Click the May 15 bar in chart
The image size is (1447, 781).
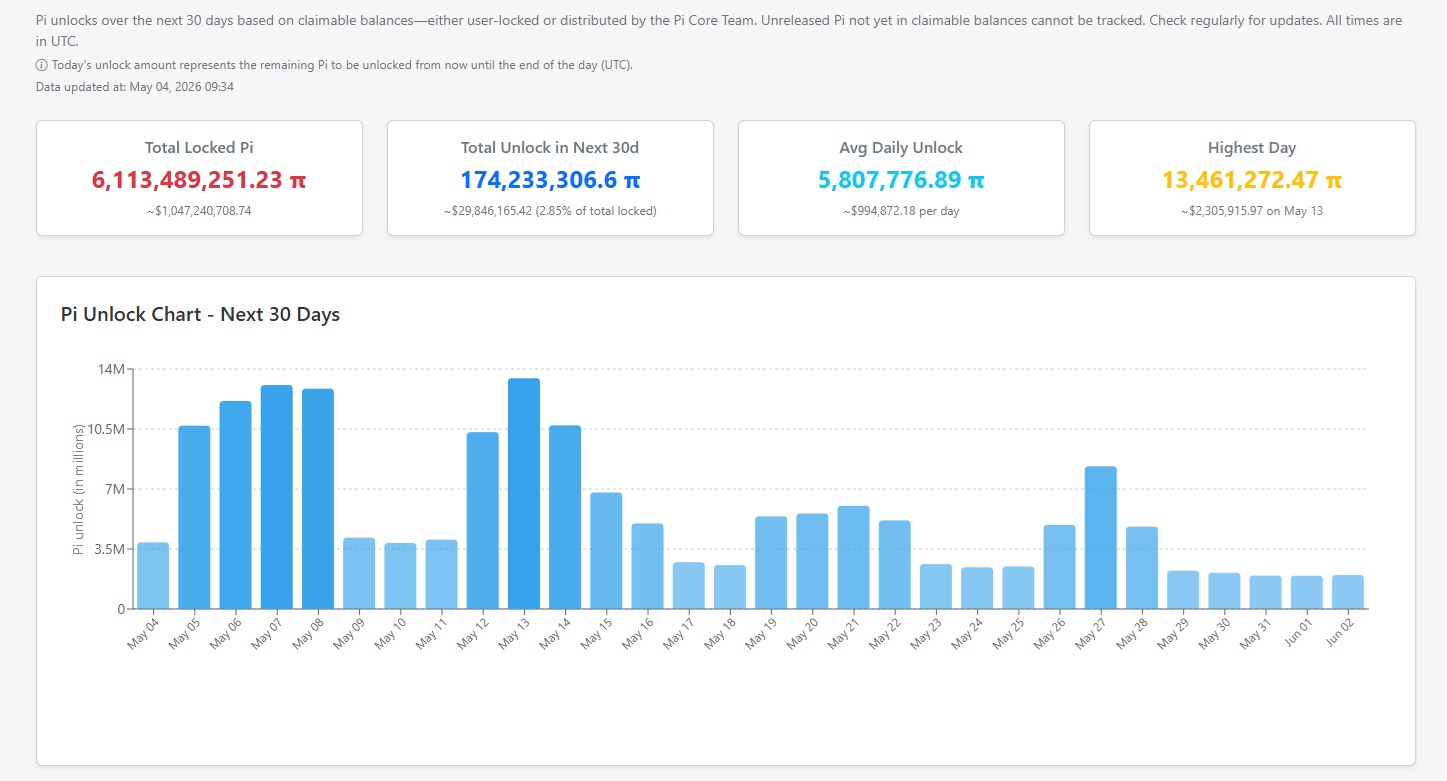point(606,550)
